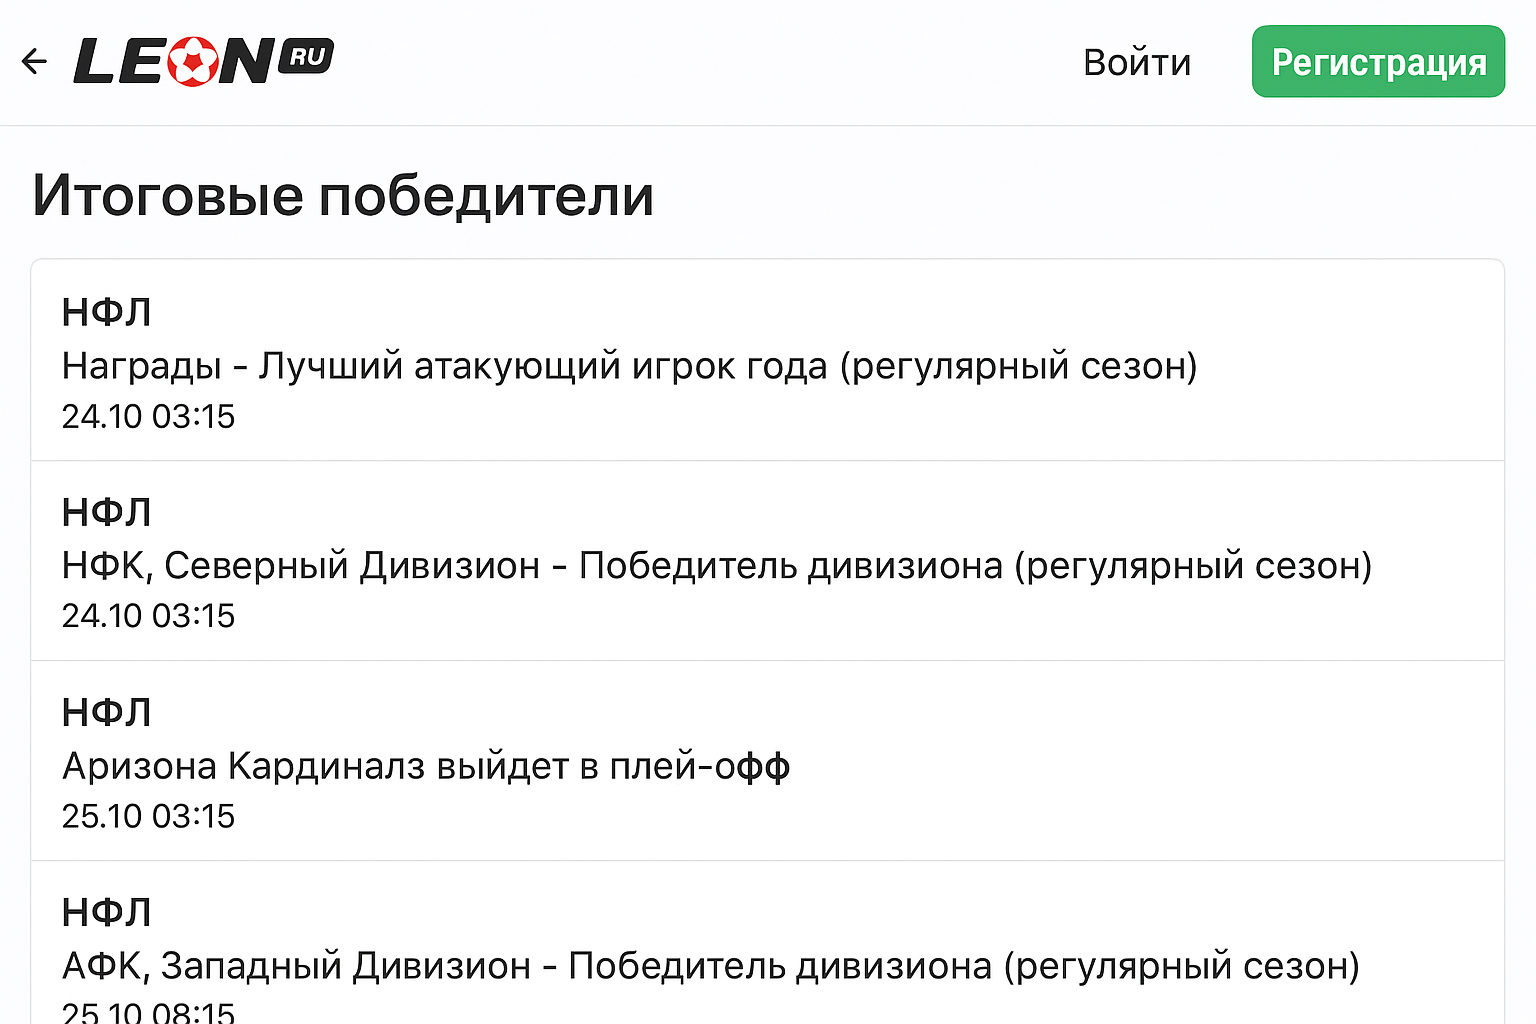Click the 25.10 08:15 date text

coord(148,1012)
